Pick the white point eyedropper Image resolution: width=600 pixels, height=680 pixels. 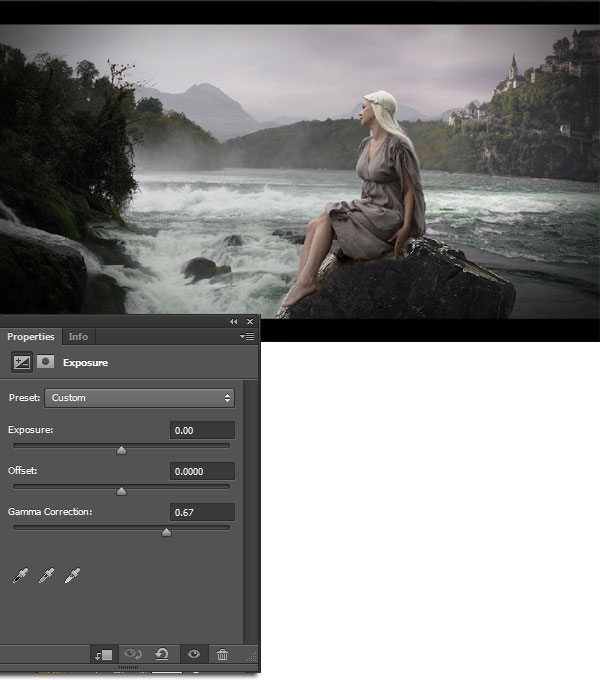72,575
